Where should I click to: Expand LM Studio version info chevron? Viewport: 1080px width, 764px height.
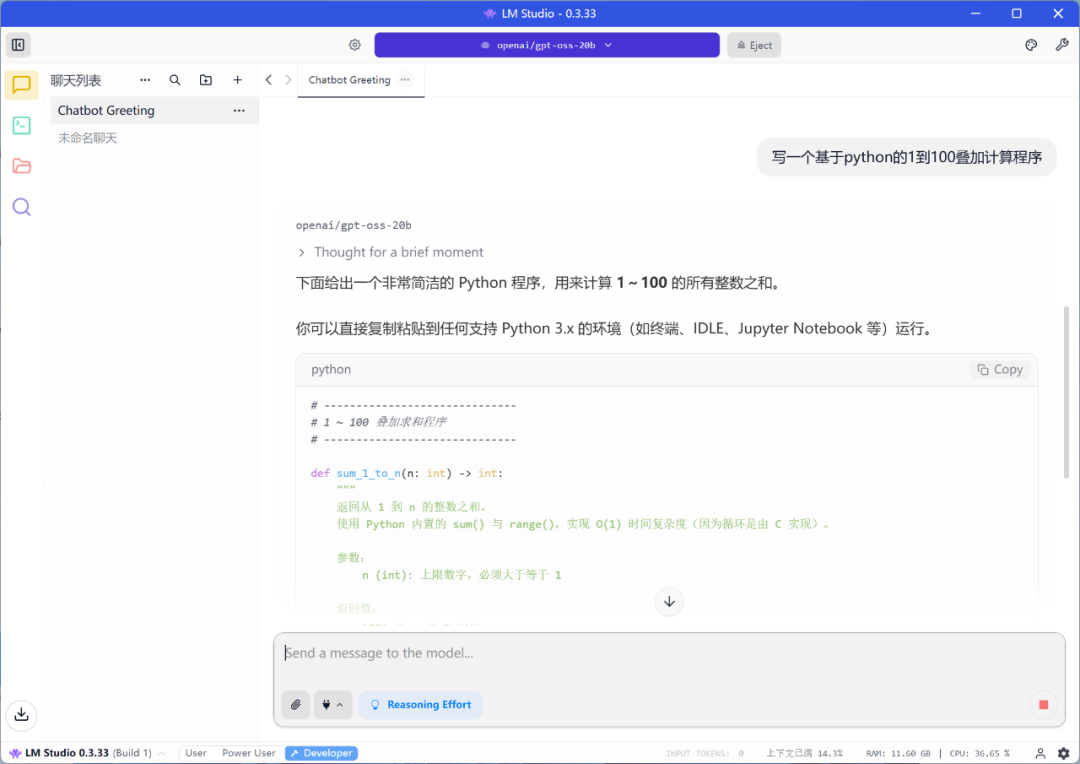pos(162,754)
